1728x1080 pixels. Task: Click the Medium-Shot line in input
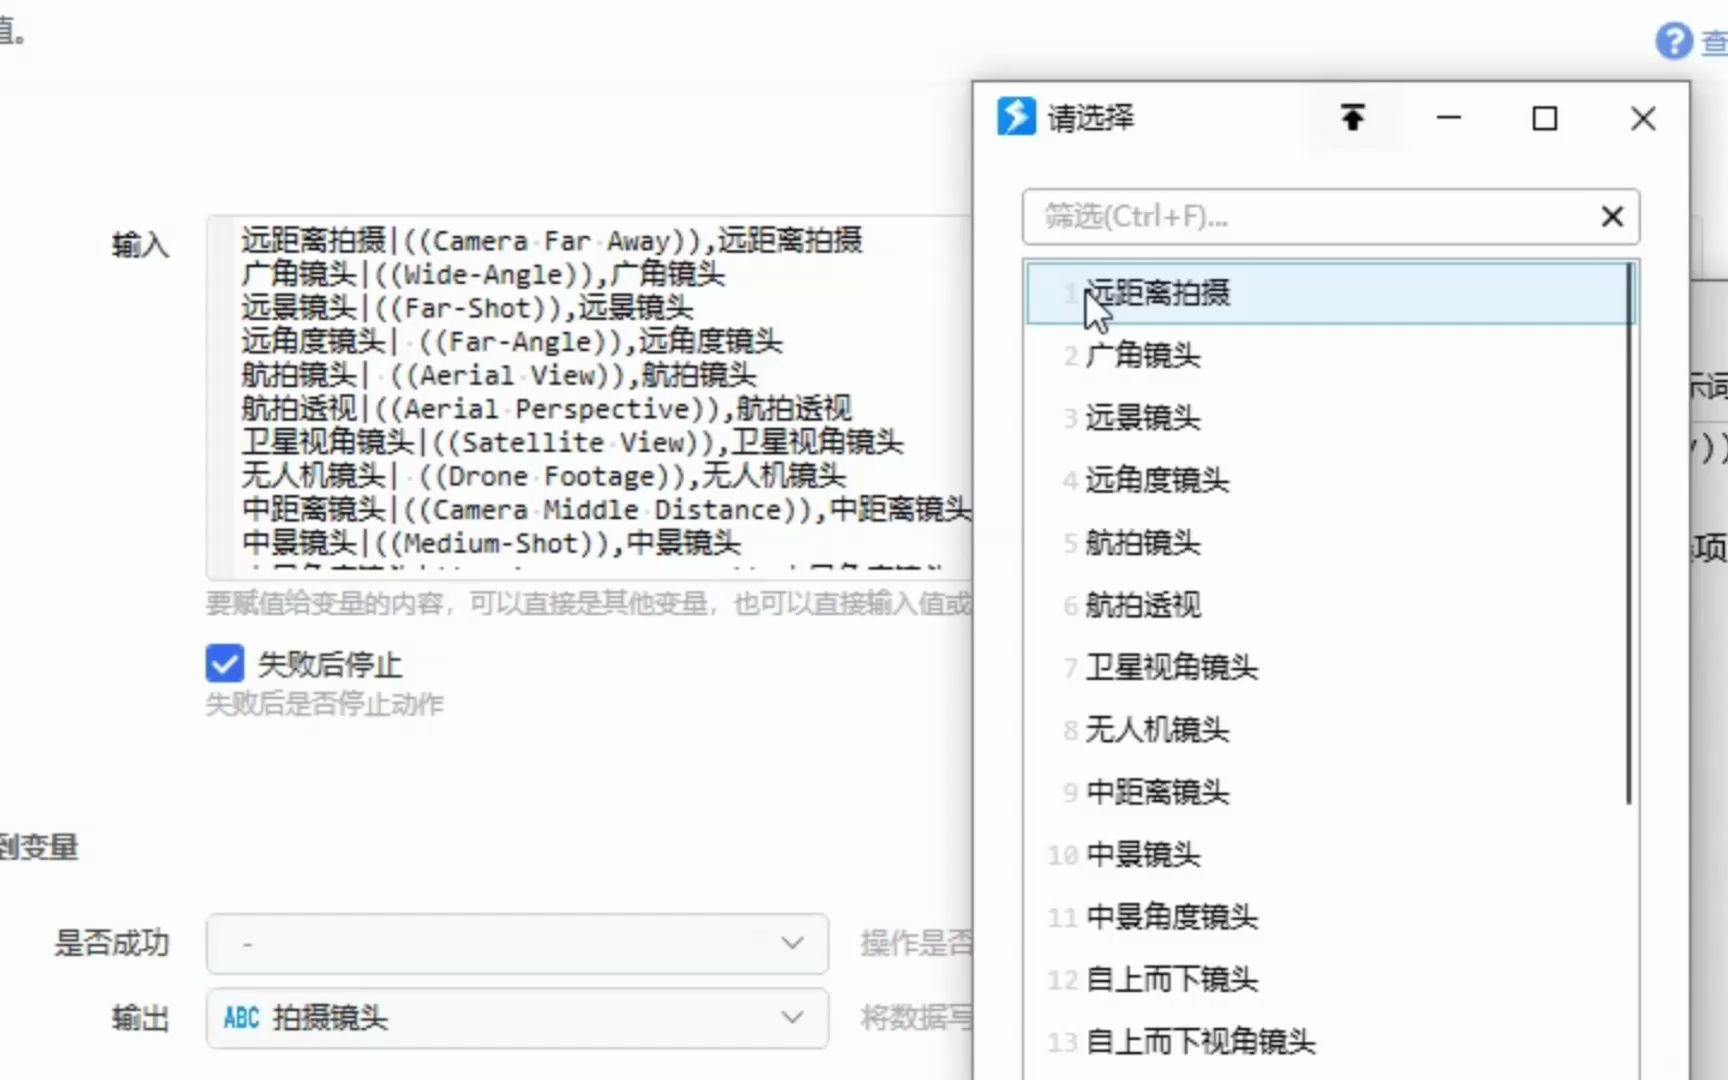coord(491,543)
